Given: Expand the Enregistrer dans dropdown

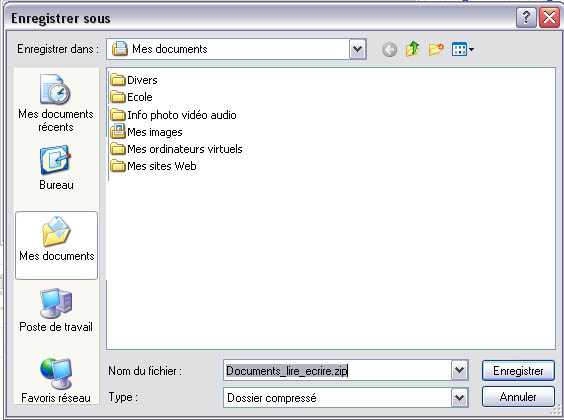Looking at the screenshot, I should click(x=358, y=49).
